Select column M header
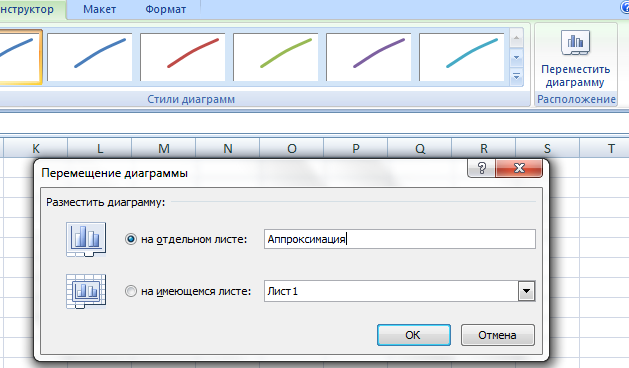Screen dimensions: 629x368 pyautogui.click(x=164, y=148)
